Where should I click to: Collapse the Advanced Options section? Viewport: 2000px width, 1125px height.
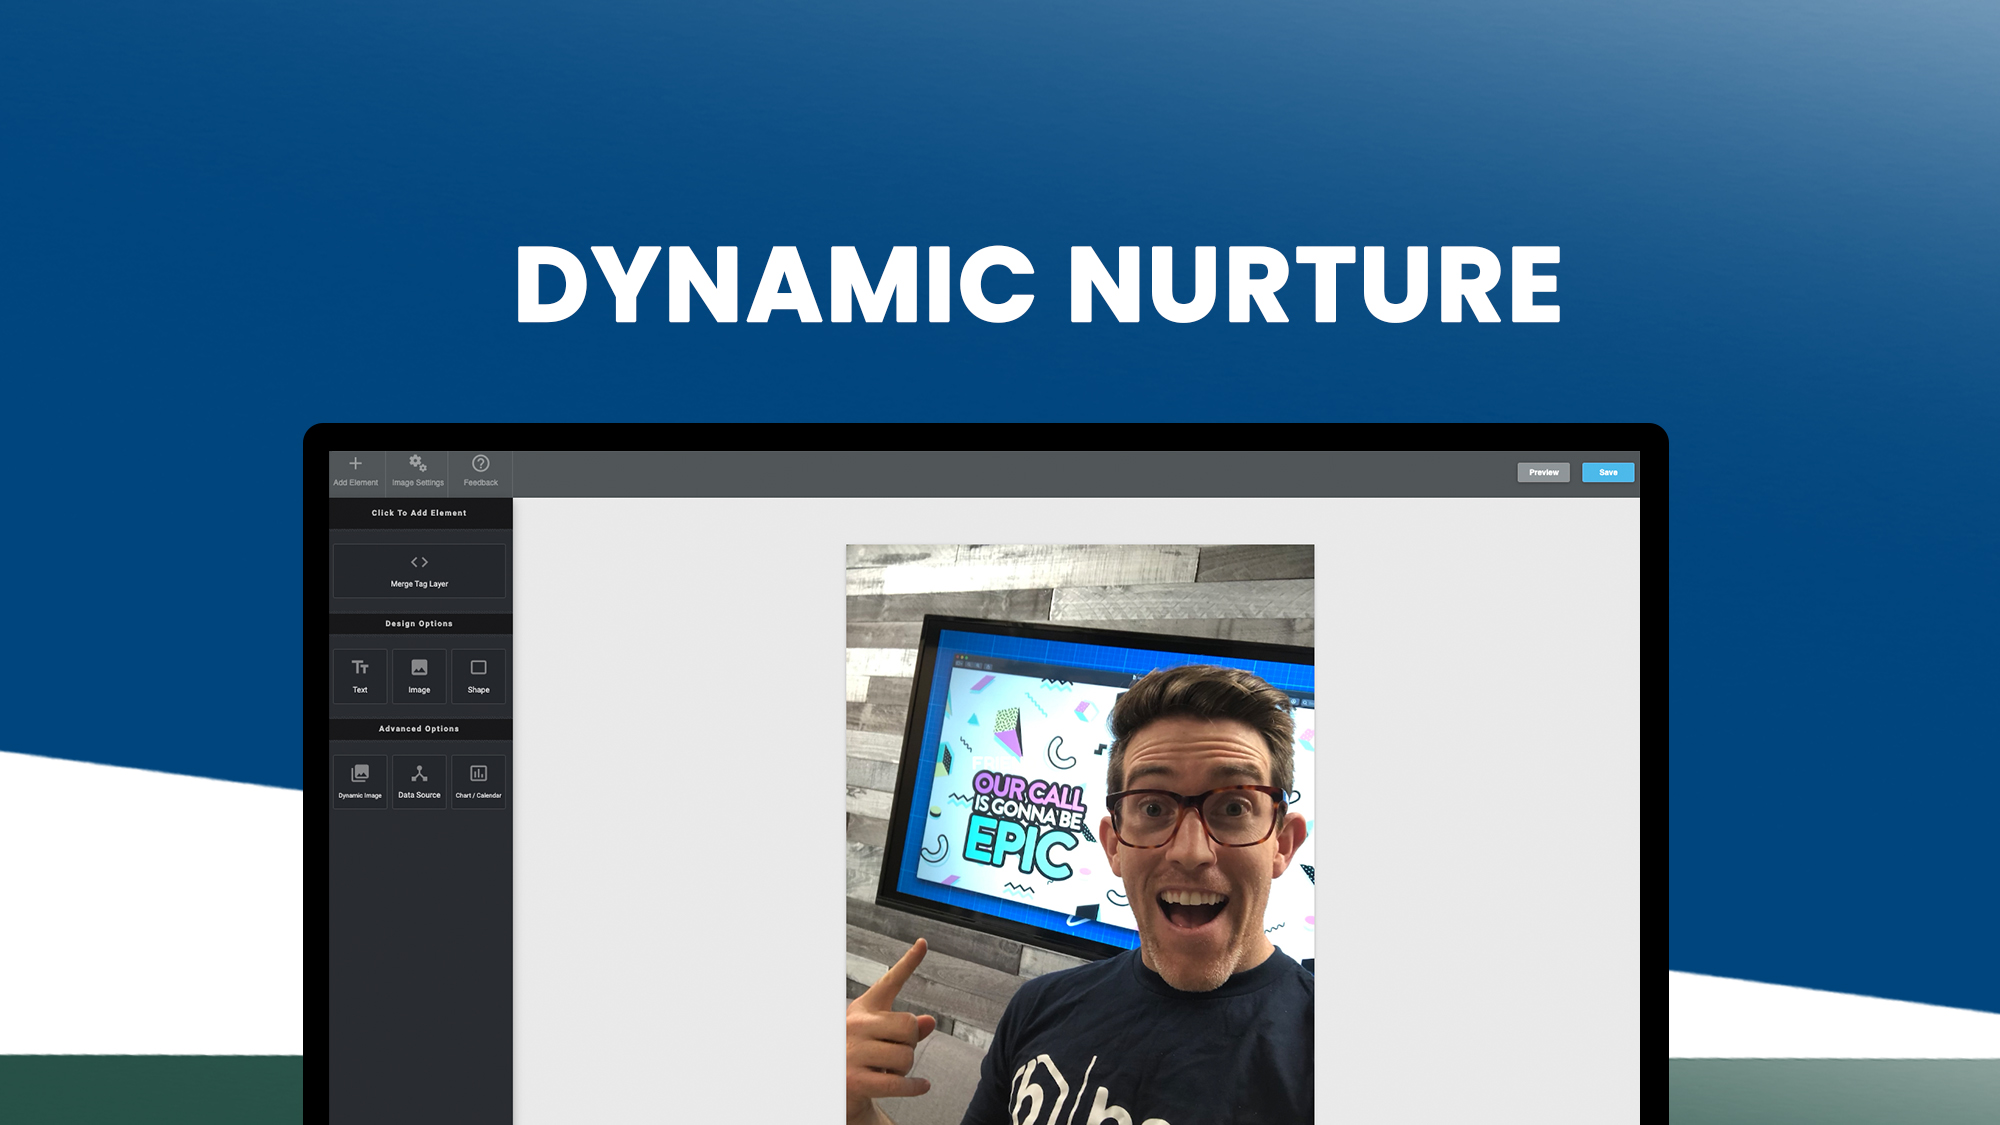tap(419, 728)
